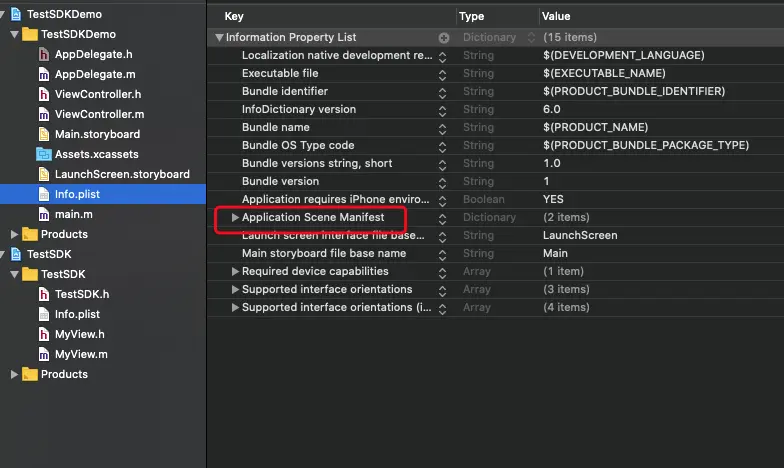Expand the Required device capabilities array
The width and height of the screenshot is (784, 468).
click(x=235, y=271)
